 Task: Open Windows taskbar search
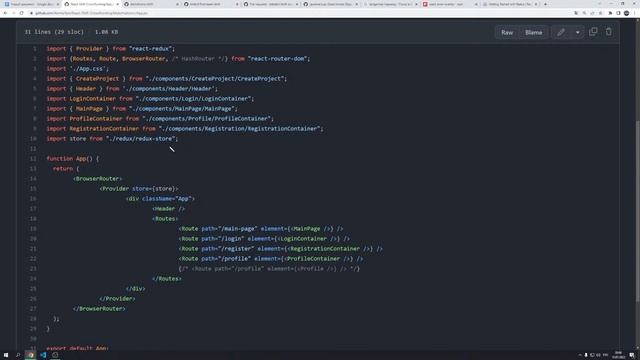tap(18, 355)
